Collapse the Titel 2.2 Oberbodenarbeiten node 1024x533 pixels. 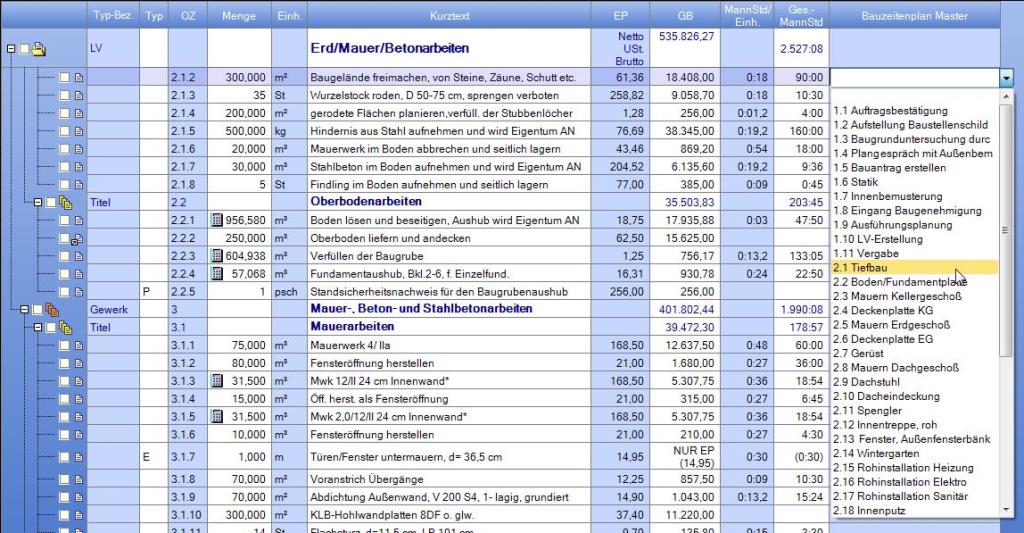[x=37, y=202]
